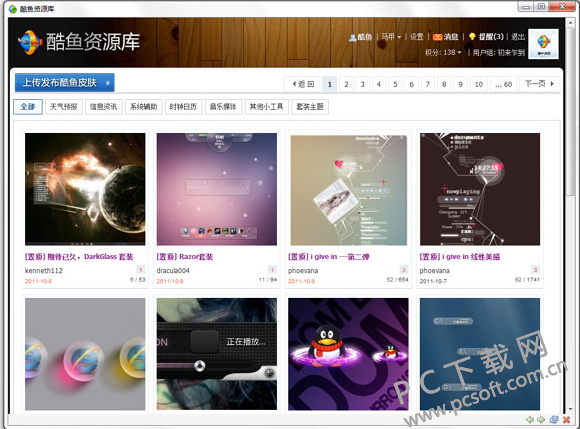Open title link [置顶] 期待已久,DarkGlass 套装
The width and height of the screenshot is (580, 429).
click(79, 257)
